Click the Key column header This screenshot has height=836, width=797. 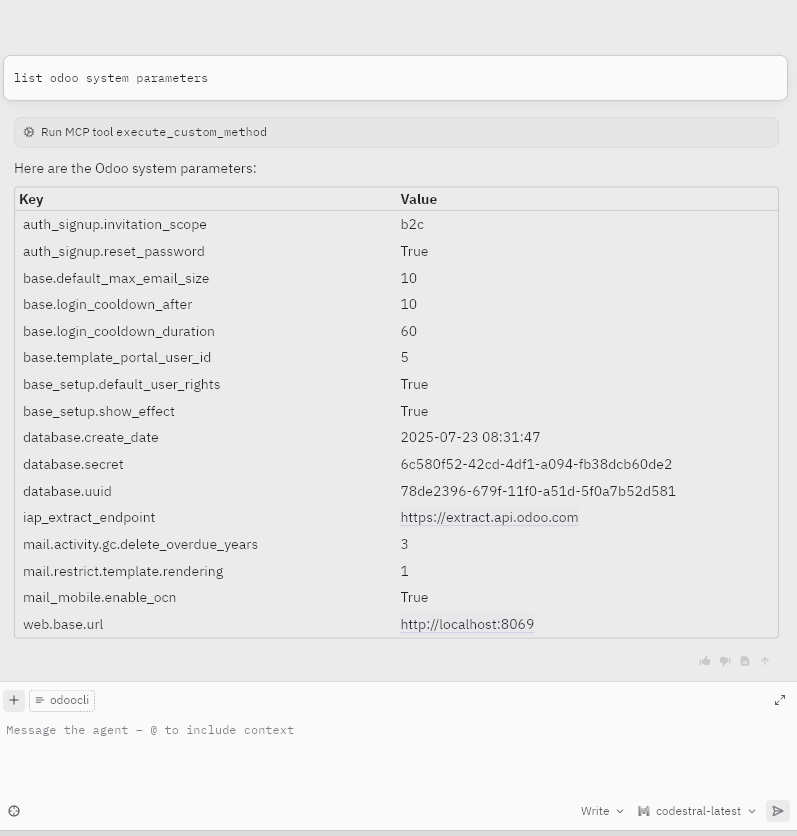(x=31, y=199)
